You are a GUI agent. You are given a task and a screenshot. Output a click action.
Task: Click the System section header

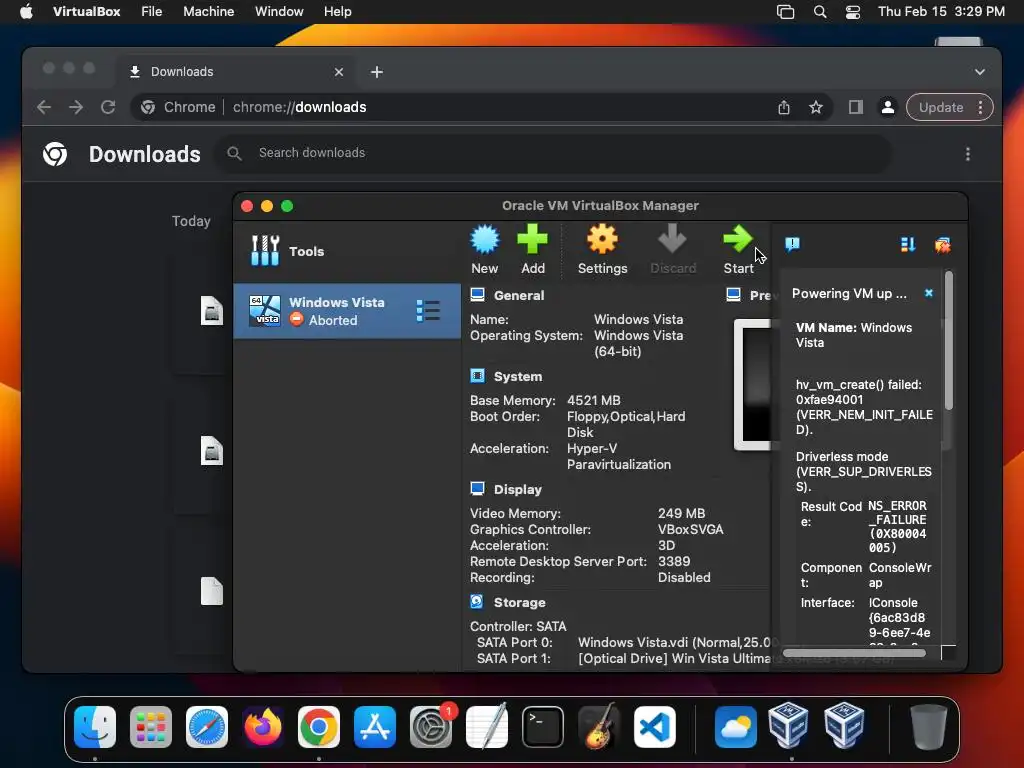(518, 376)
